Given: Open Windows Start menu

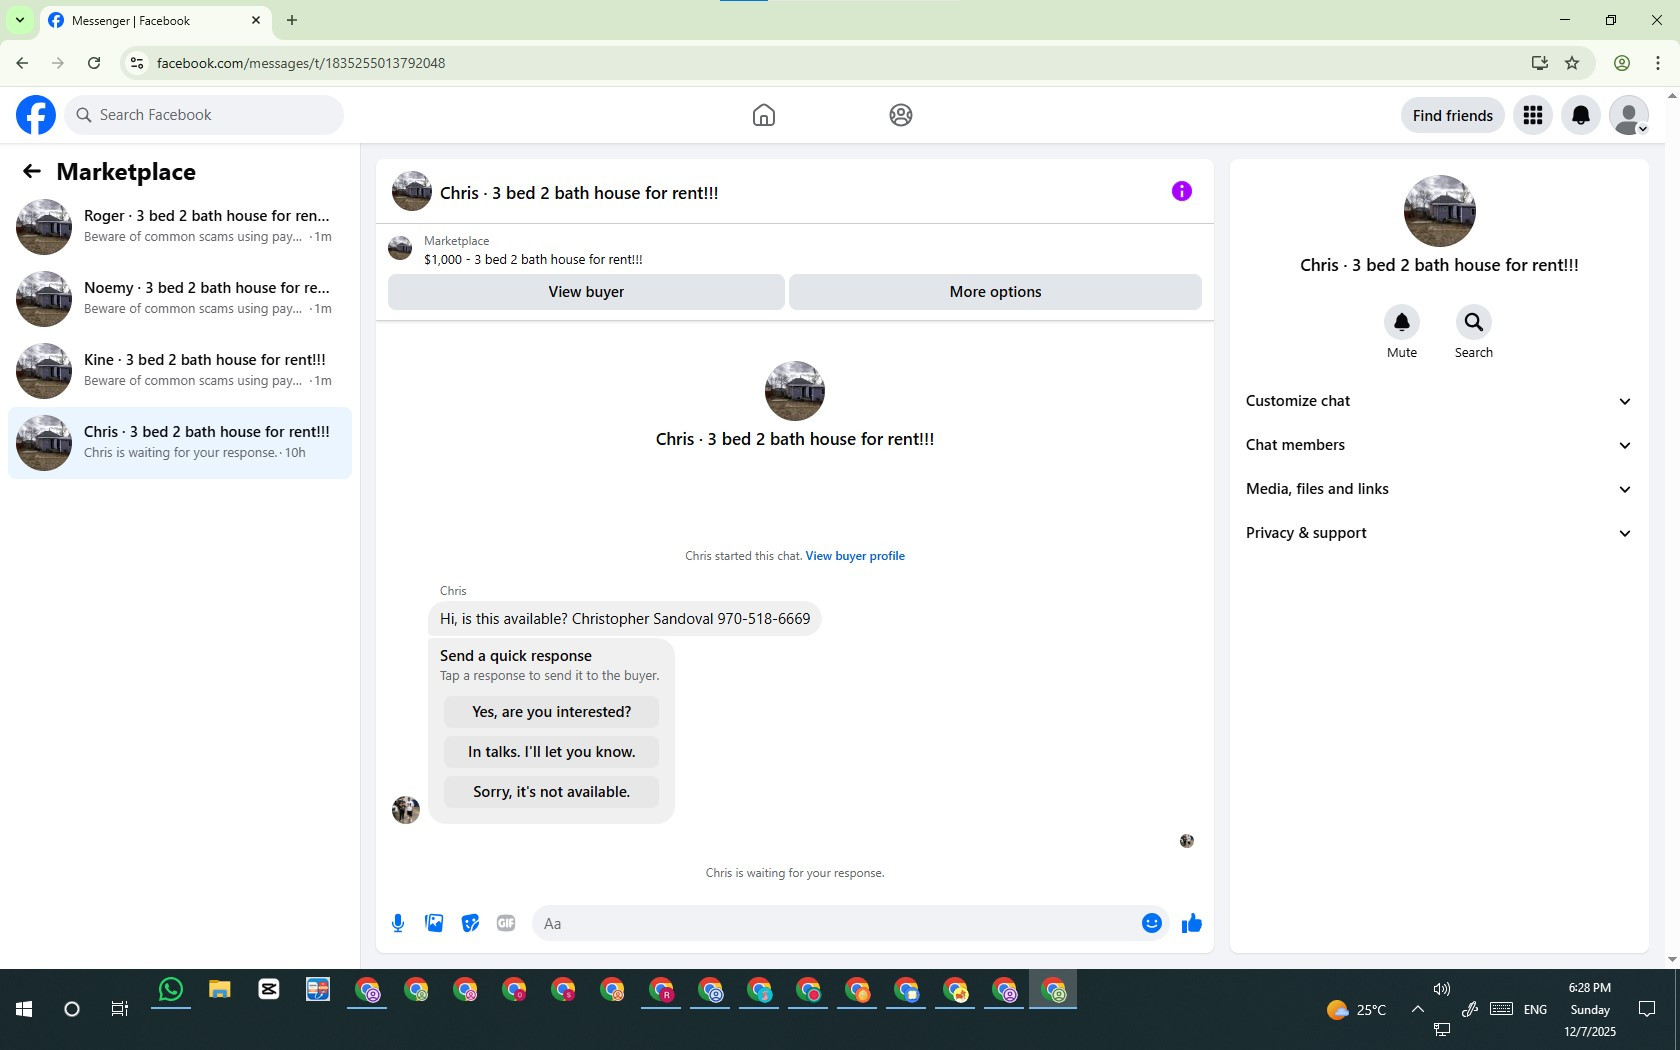Looking at the screenshot, I should (x=24, y=1009).
